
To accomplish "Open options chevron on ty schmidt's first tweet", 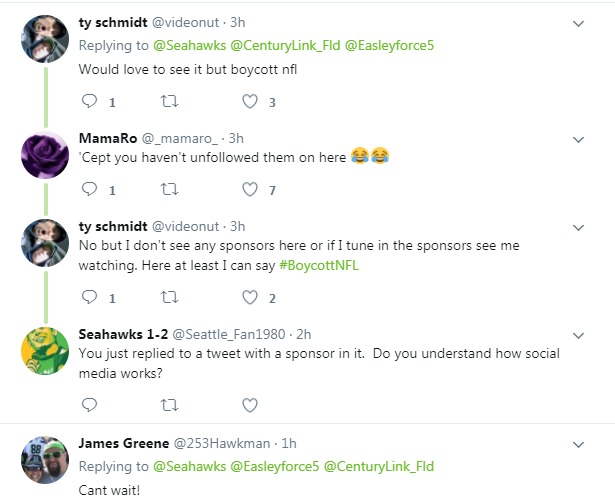I will click(578, 23).
